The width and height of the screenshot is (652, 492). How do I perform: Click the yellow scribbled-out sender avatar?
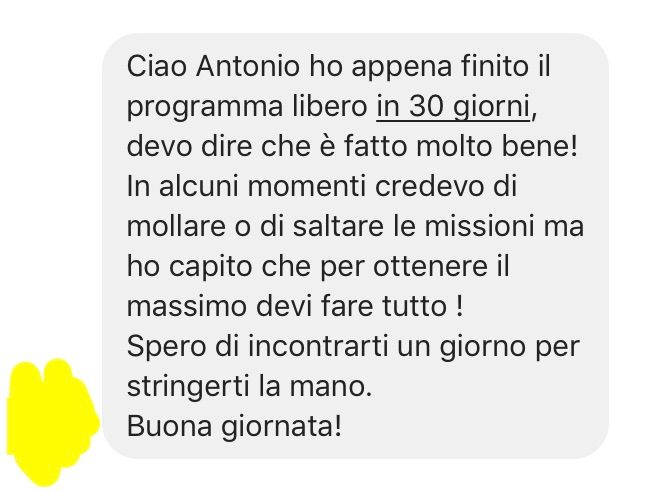52,422
